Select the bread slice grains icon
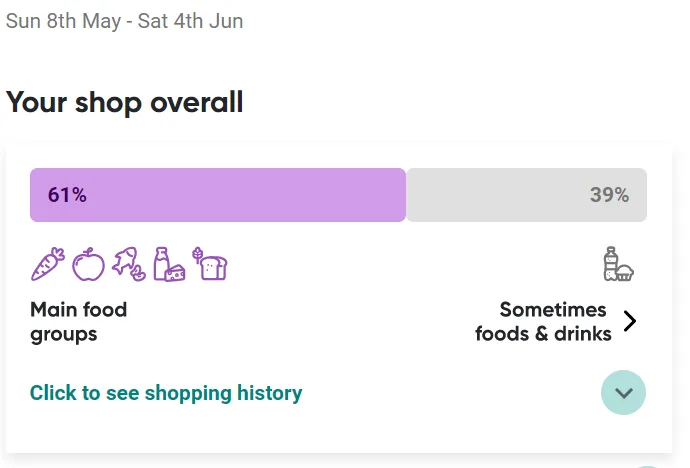 coord(210,264)
